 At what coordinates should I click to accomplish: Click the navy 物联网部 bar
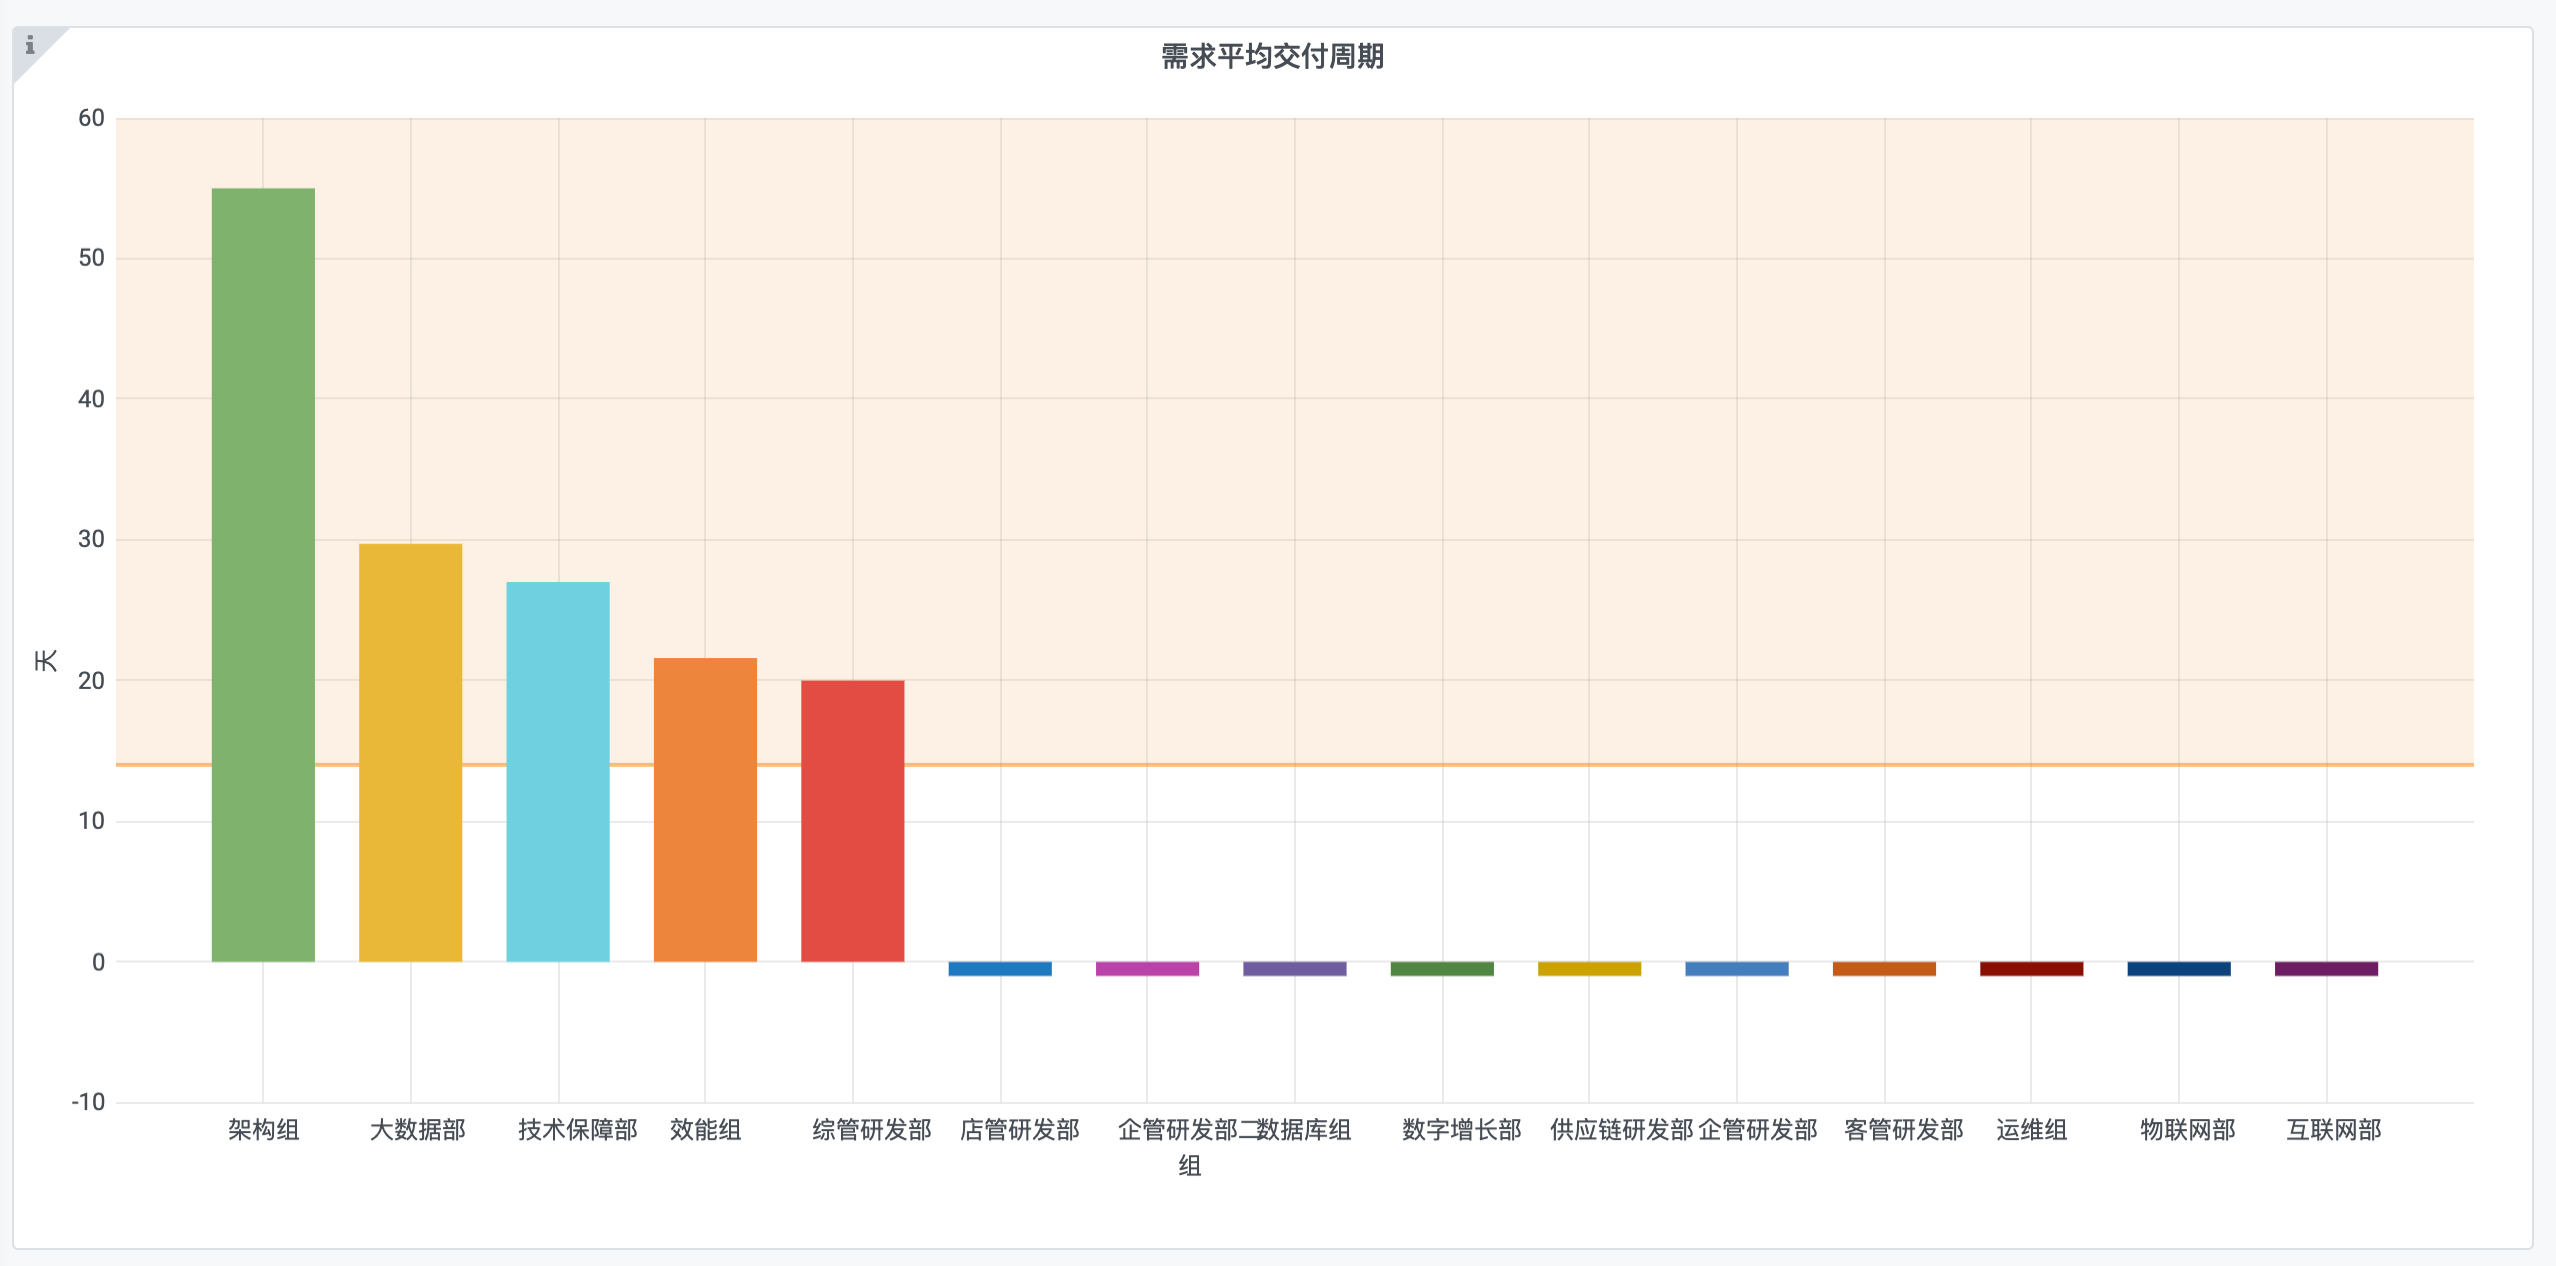tap(2179, 968)
